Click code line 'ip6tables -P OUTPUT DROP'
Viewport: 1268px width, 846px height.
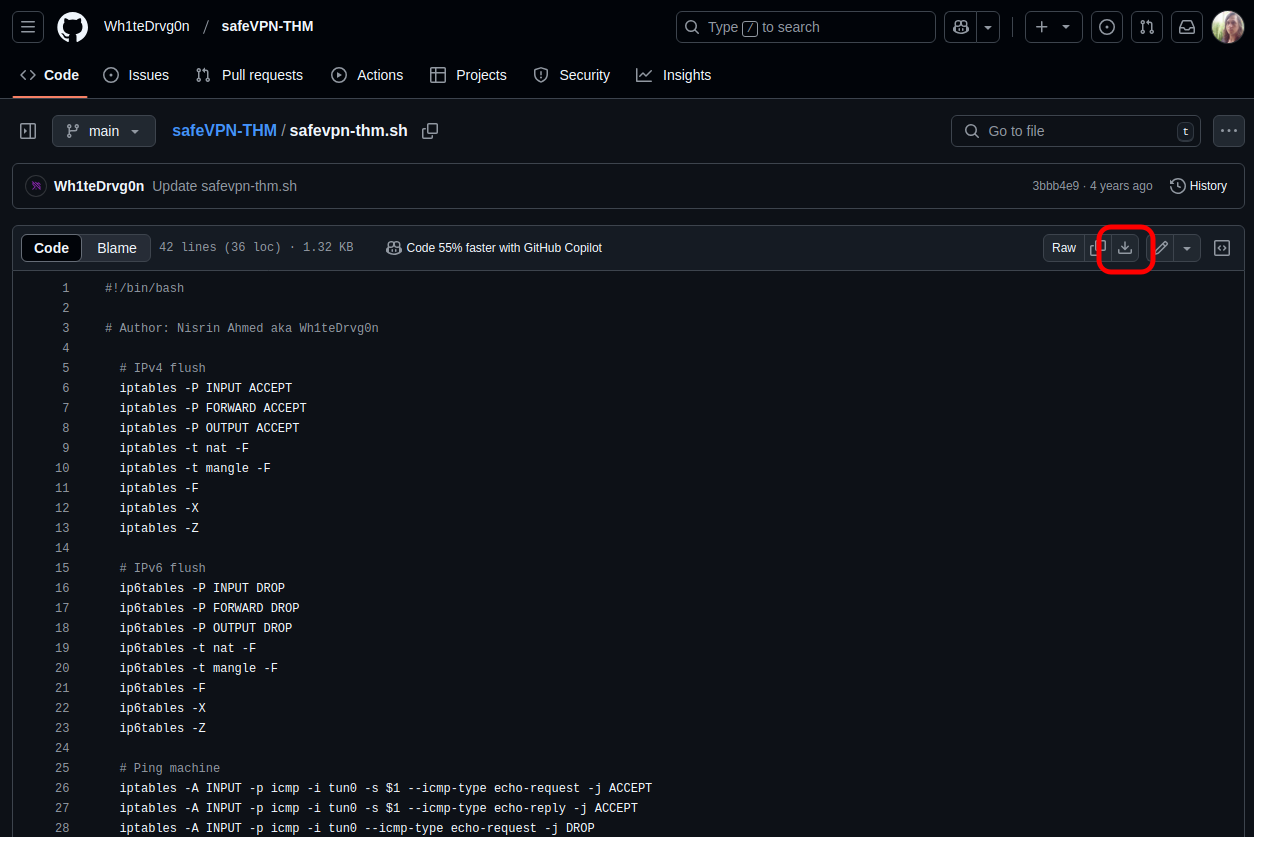(206, 628)
